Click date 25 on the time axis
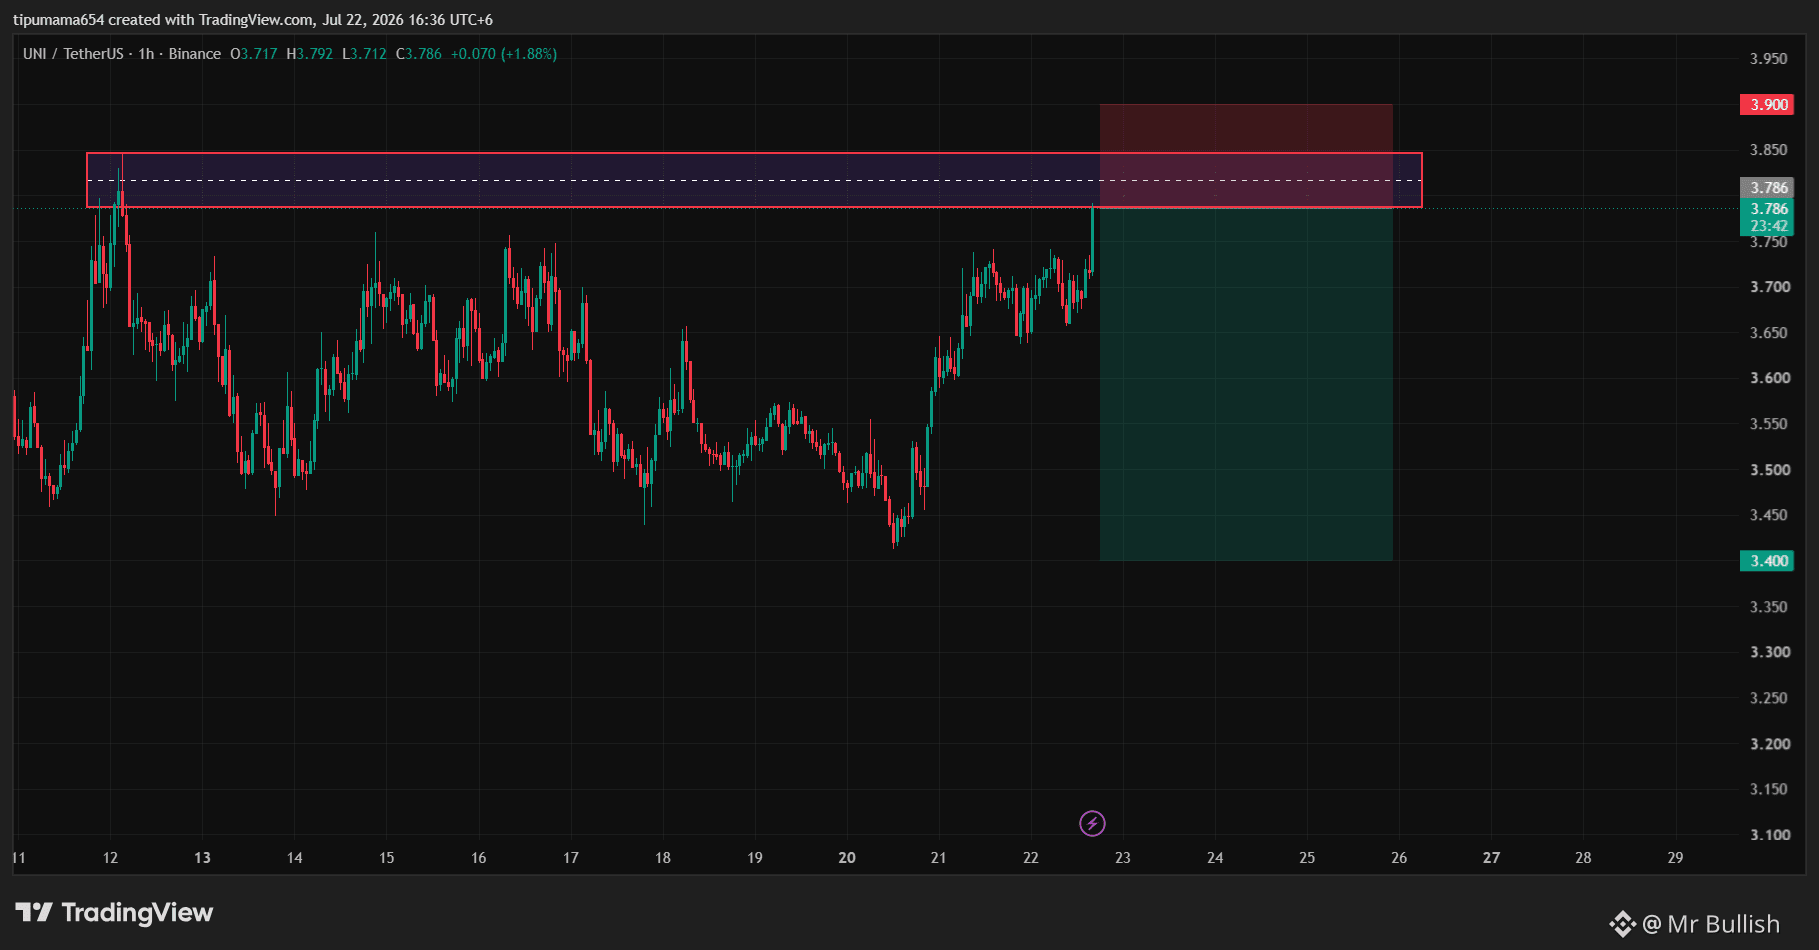Screen dimensions: 1819x950 [x=1306, y=858]
